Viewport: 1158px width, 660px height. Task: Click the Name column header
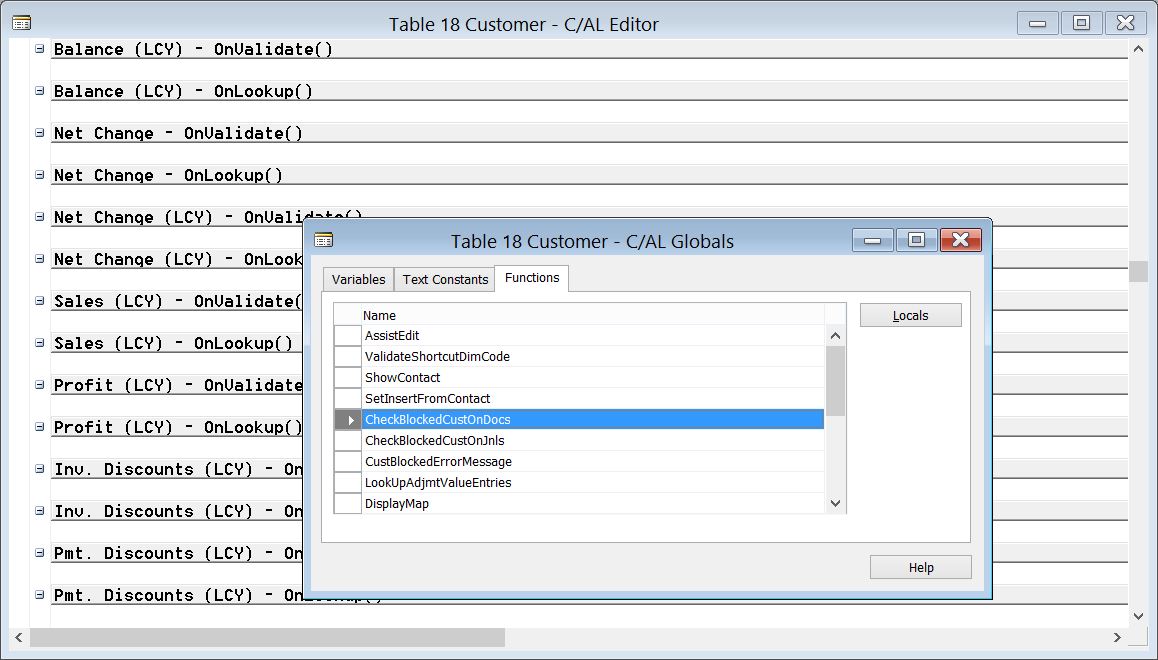[593, 315]
